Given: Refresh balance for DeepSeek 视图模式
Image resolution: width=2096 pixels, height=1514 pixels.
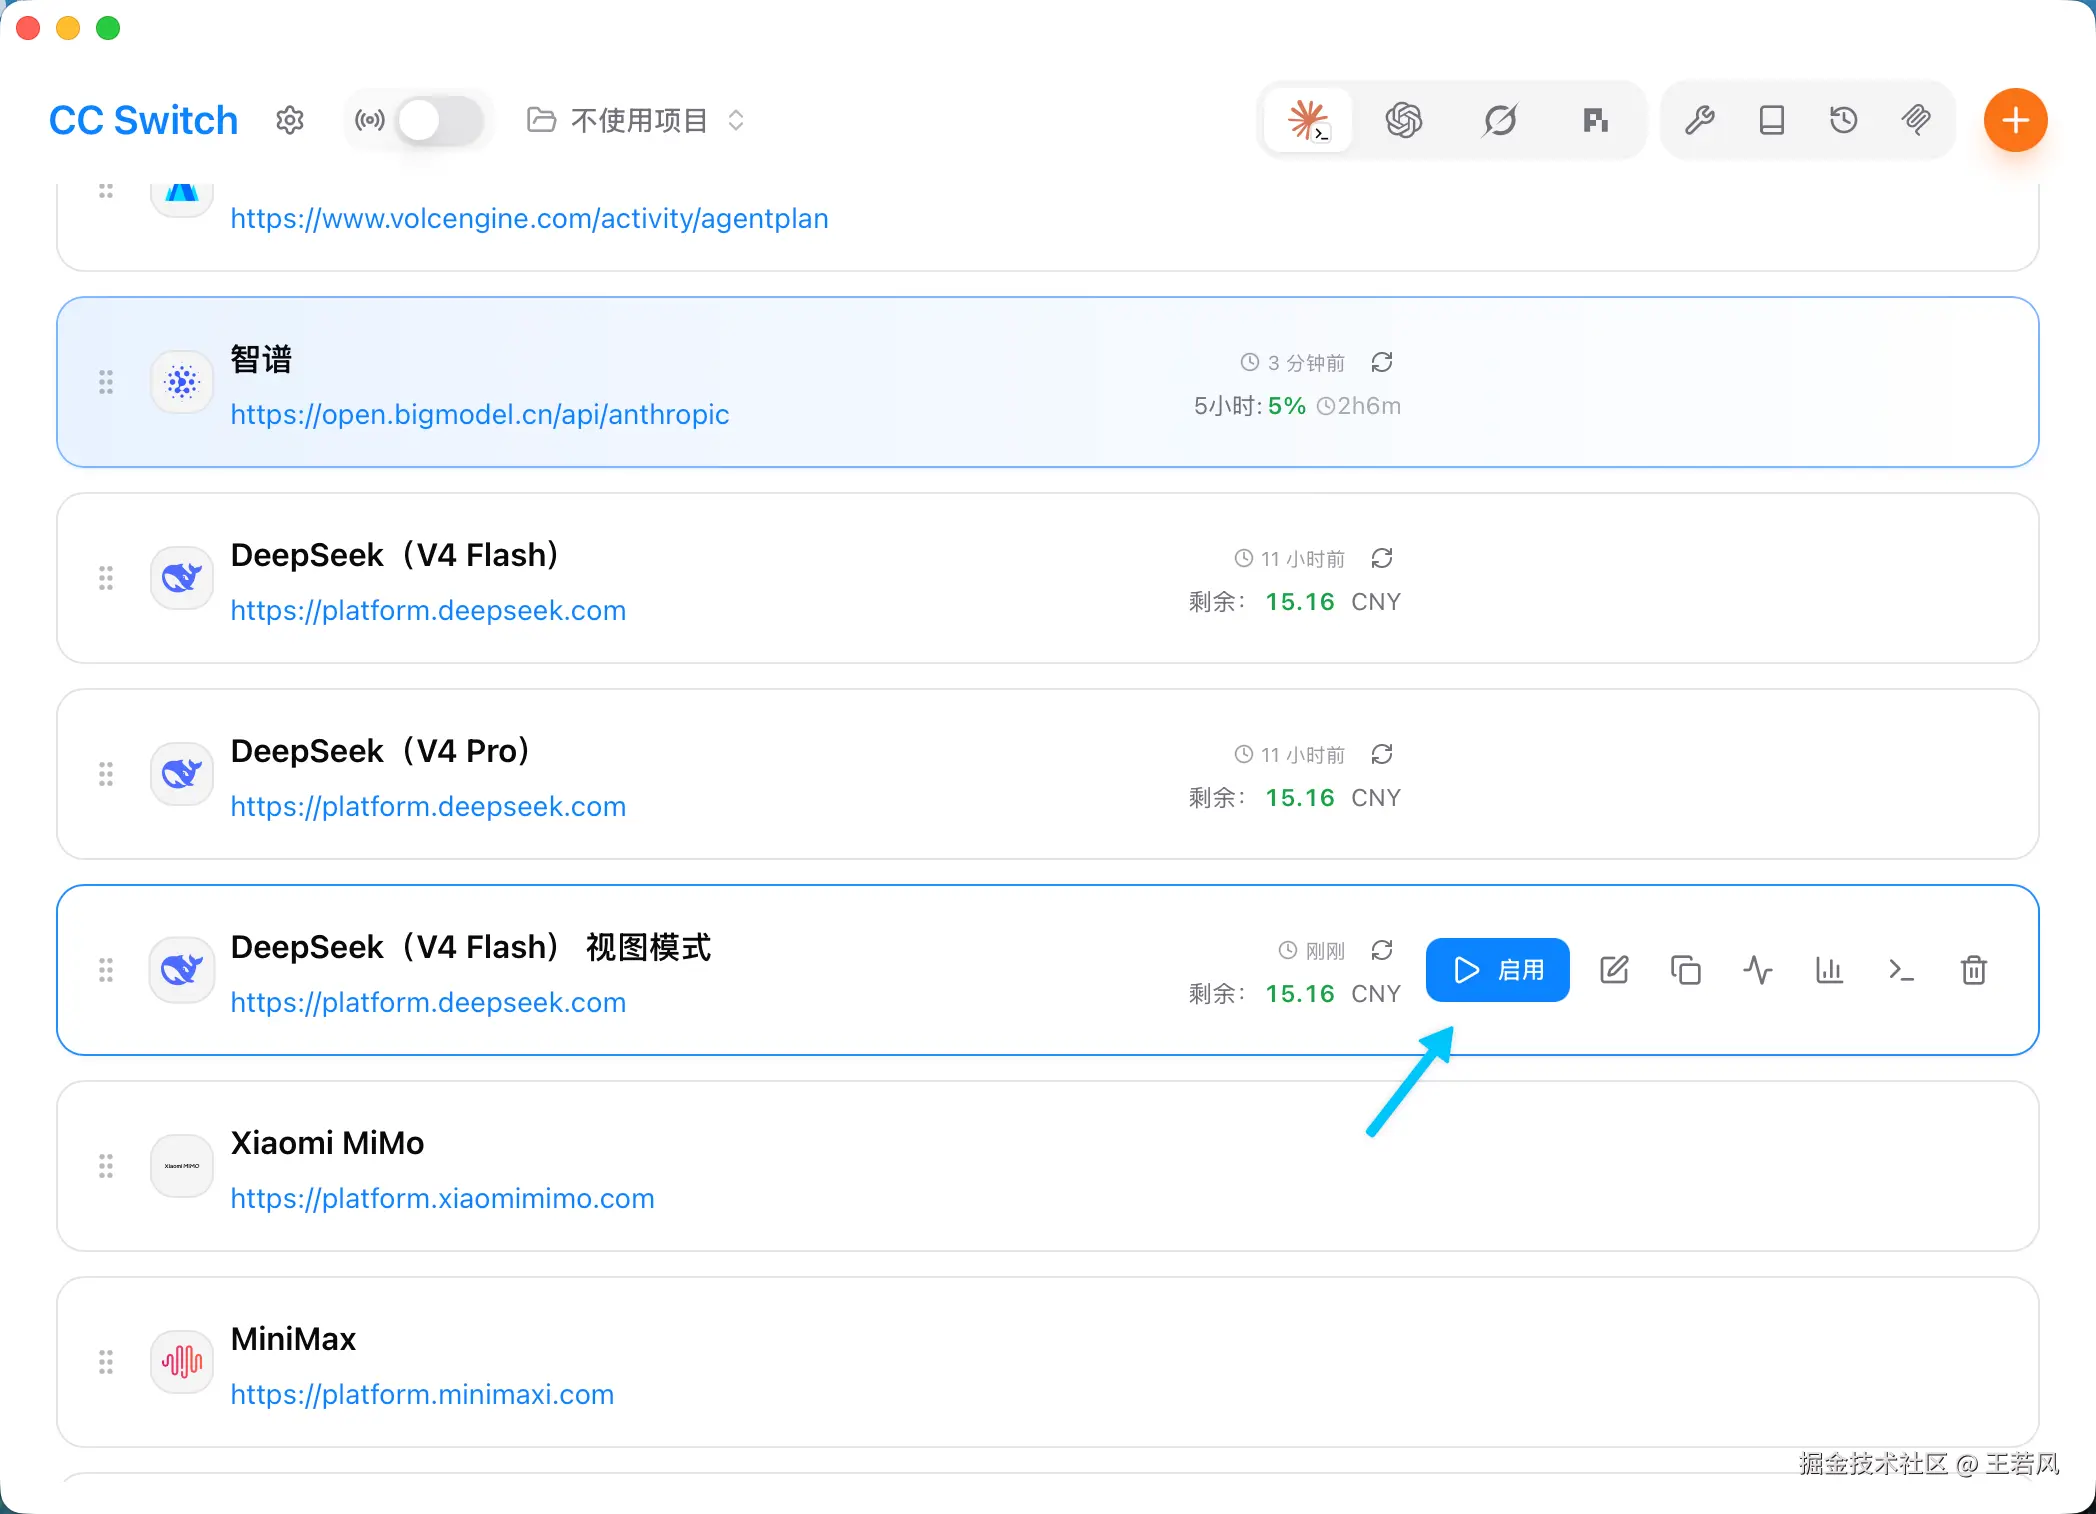Looking at the screenshot, I should 1382,950.
